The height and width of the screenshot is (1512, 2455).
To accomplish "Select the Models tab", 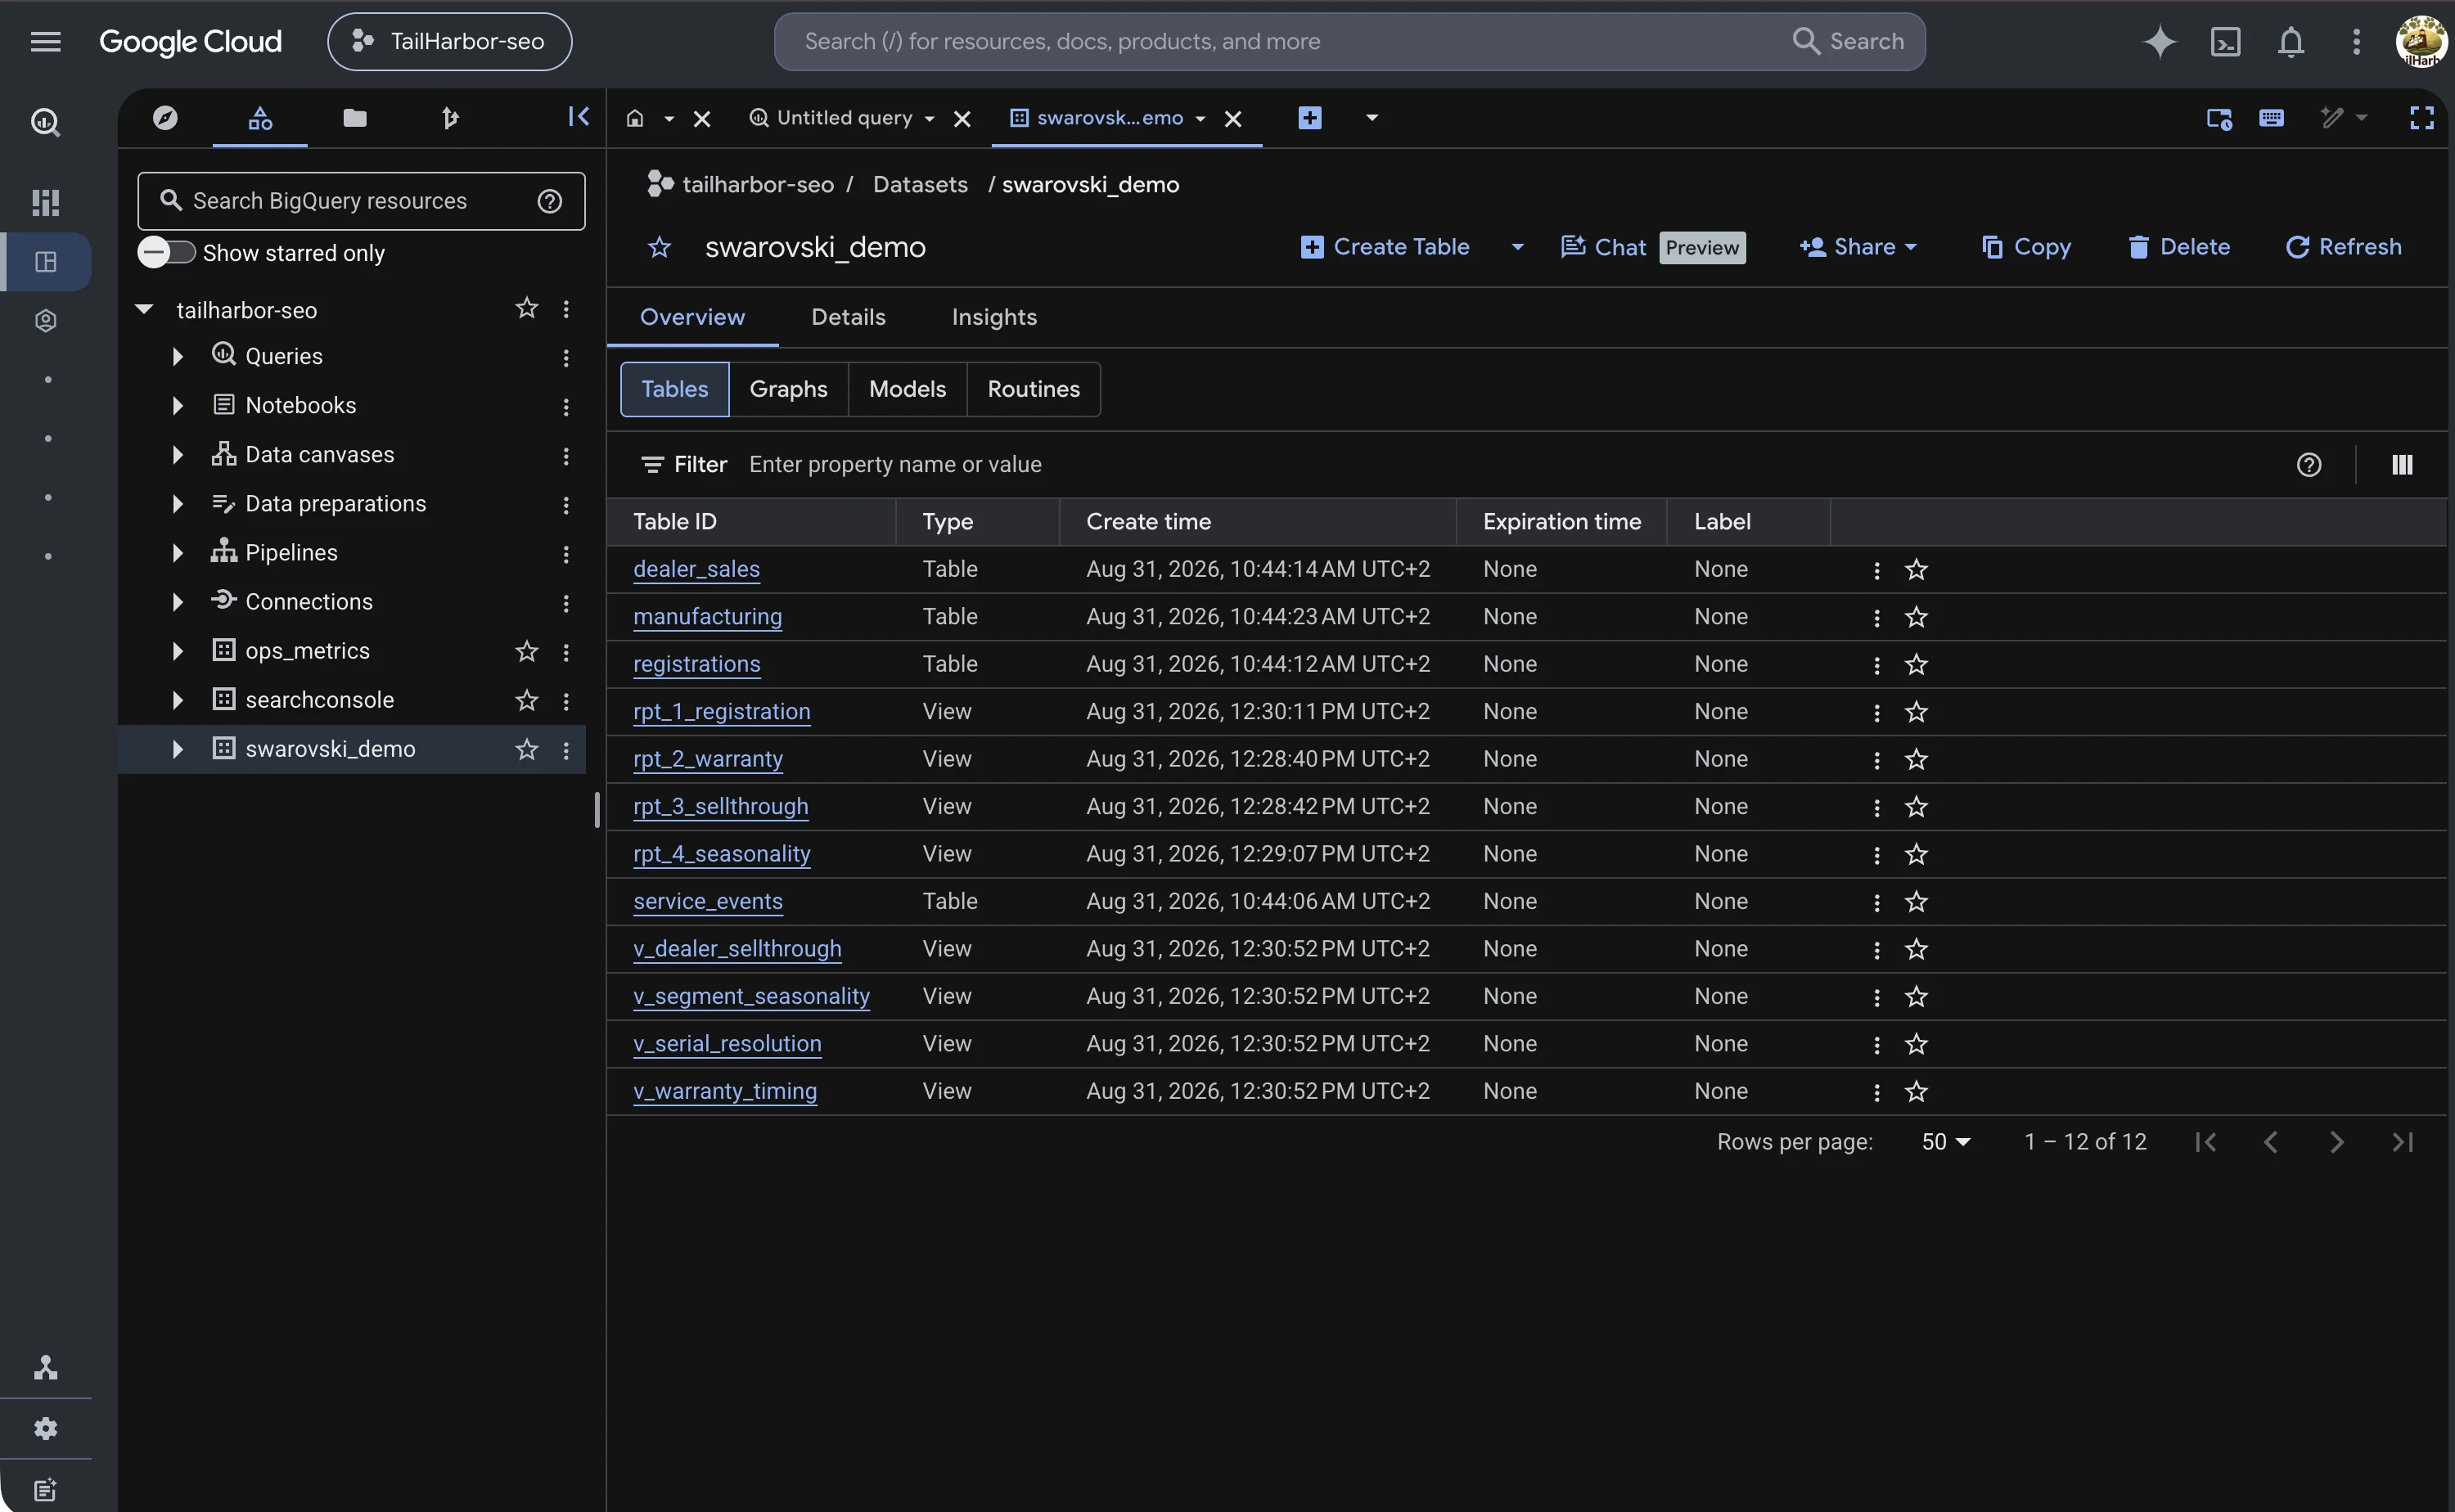I will (x=907, y=389).
